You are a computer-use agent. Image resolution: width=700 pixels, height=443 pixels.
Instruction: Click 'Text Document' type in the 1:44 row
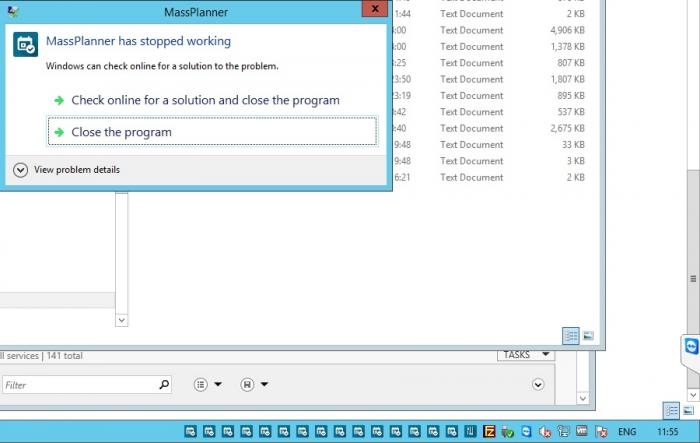(471, 14)
